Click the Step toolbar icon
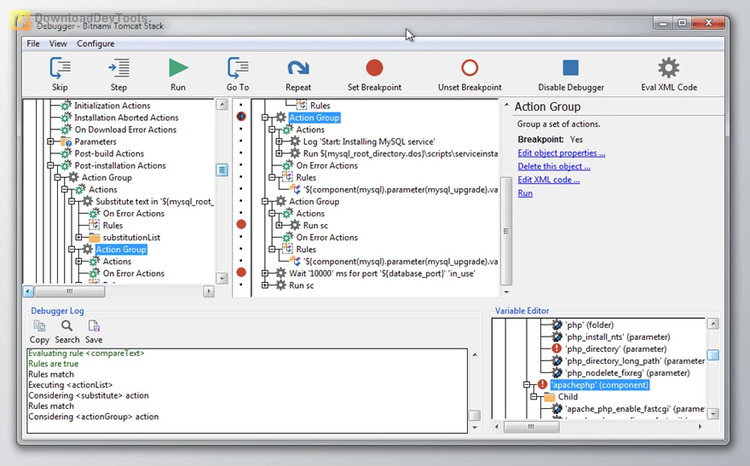Screen dimensions: 750x466 pos(119,68)
